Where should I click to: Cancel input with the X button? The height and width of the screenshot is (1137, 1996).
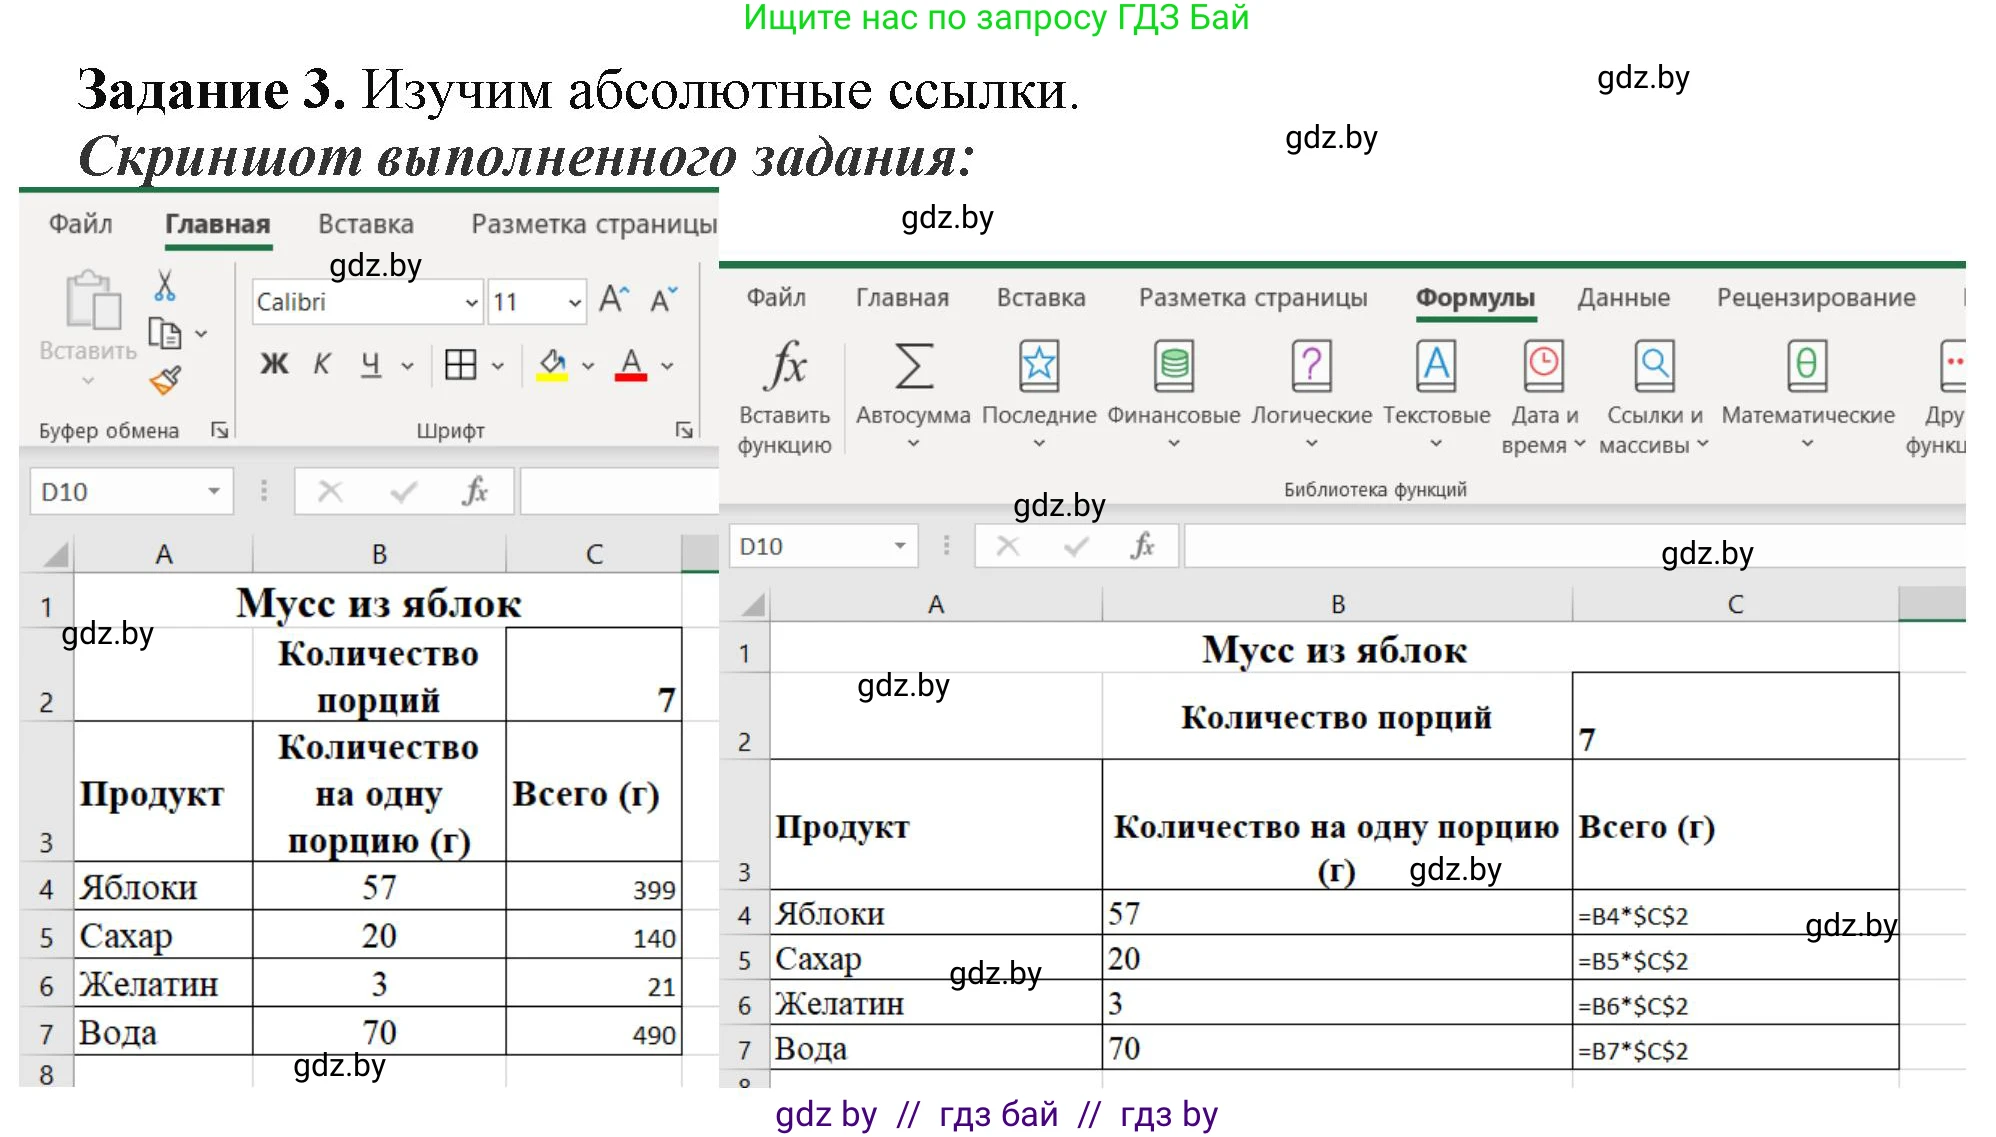[330, 491]
